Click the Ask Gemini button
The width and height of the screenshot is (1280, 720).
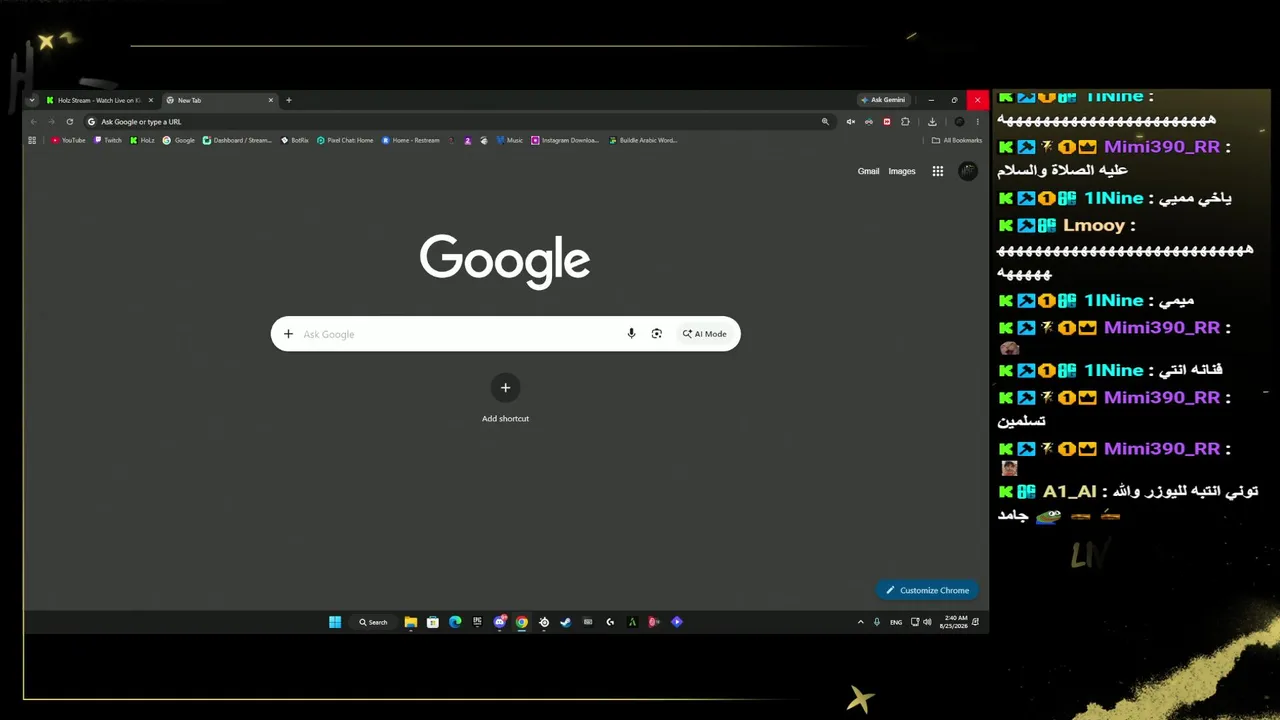click(883, 100)
